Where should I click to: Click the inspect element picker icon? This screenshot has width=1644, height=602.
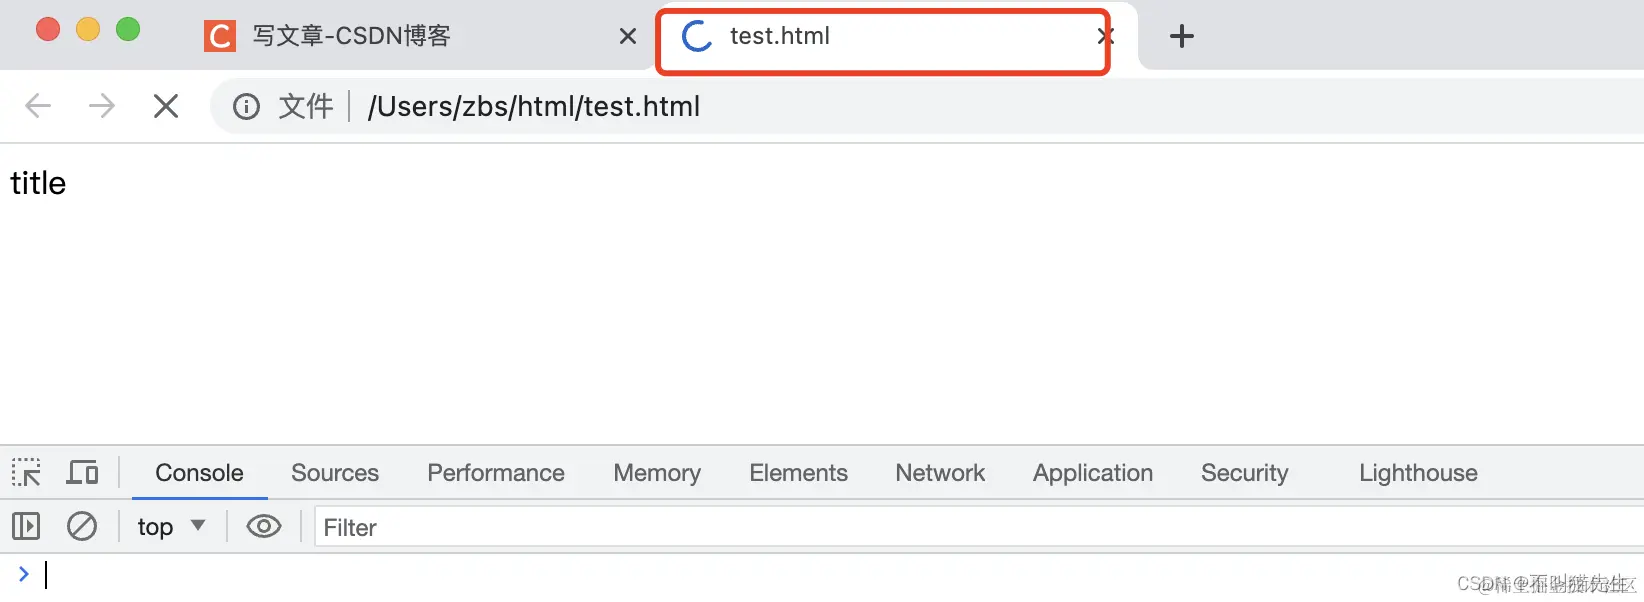pyautogui.click(x=26, y=472)
